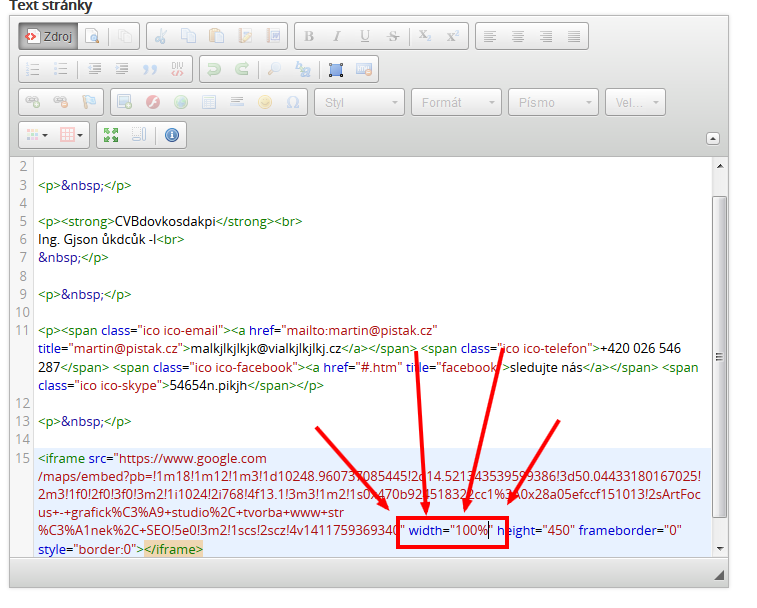Click closing </iframe> tag
The image size is (757, 608).
(173, 550)
